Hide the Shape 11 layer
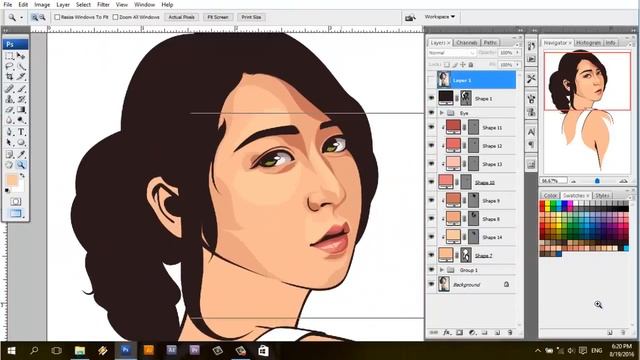This screenshot has width=640, height=360. 431,127
